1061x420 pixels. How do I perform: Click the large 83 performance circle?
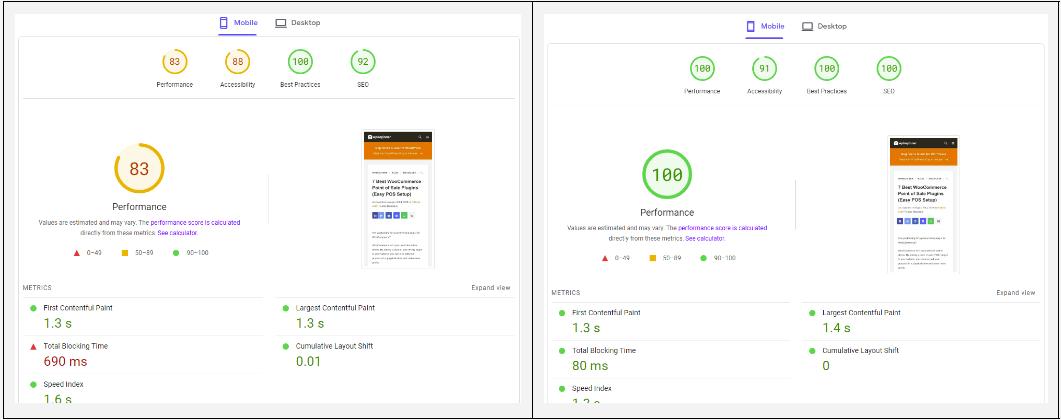(x=139, y=169)
